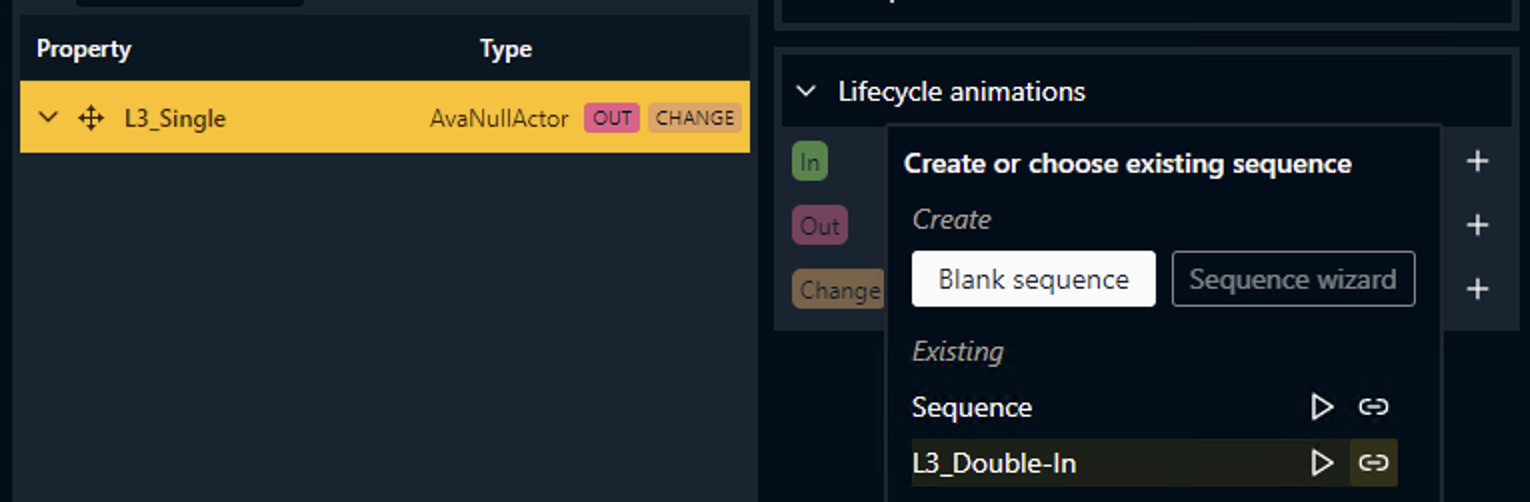Screen dimensions: 1530x502
Task: Play the Sequence animation preview
Action: [1322, 407]
